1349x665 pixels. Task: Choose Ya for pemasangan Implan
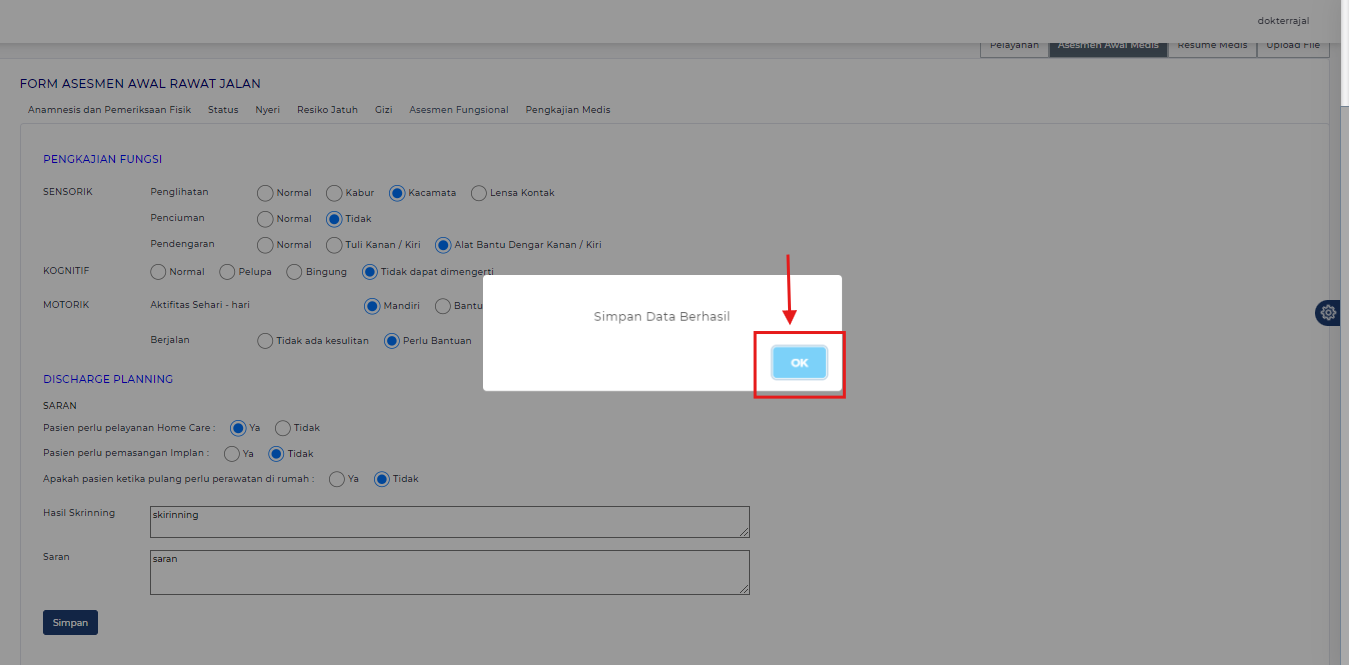[232, 454]
